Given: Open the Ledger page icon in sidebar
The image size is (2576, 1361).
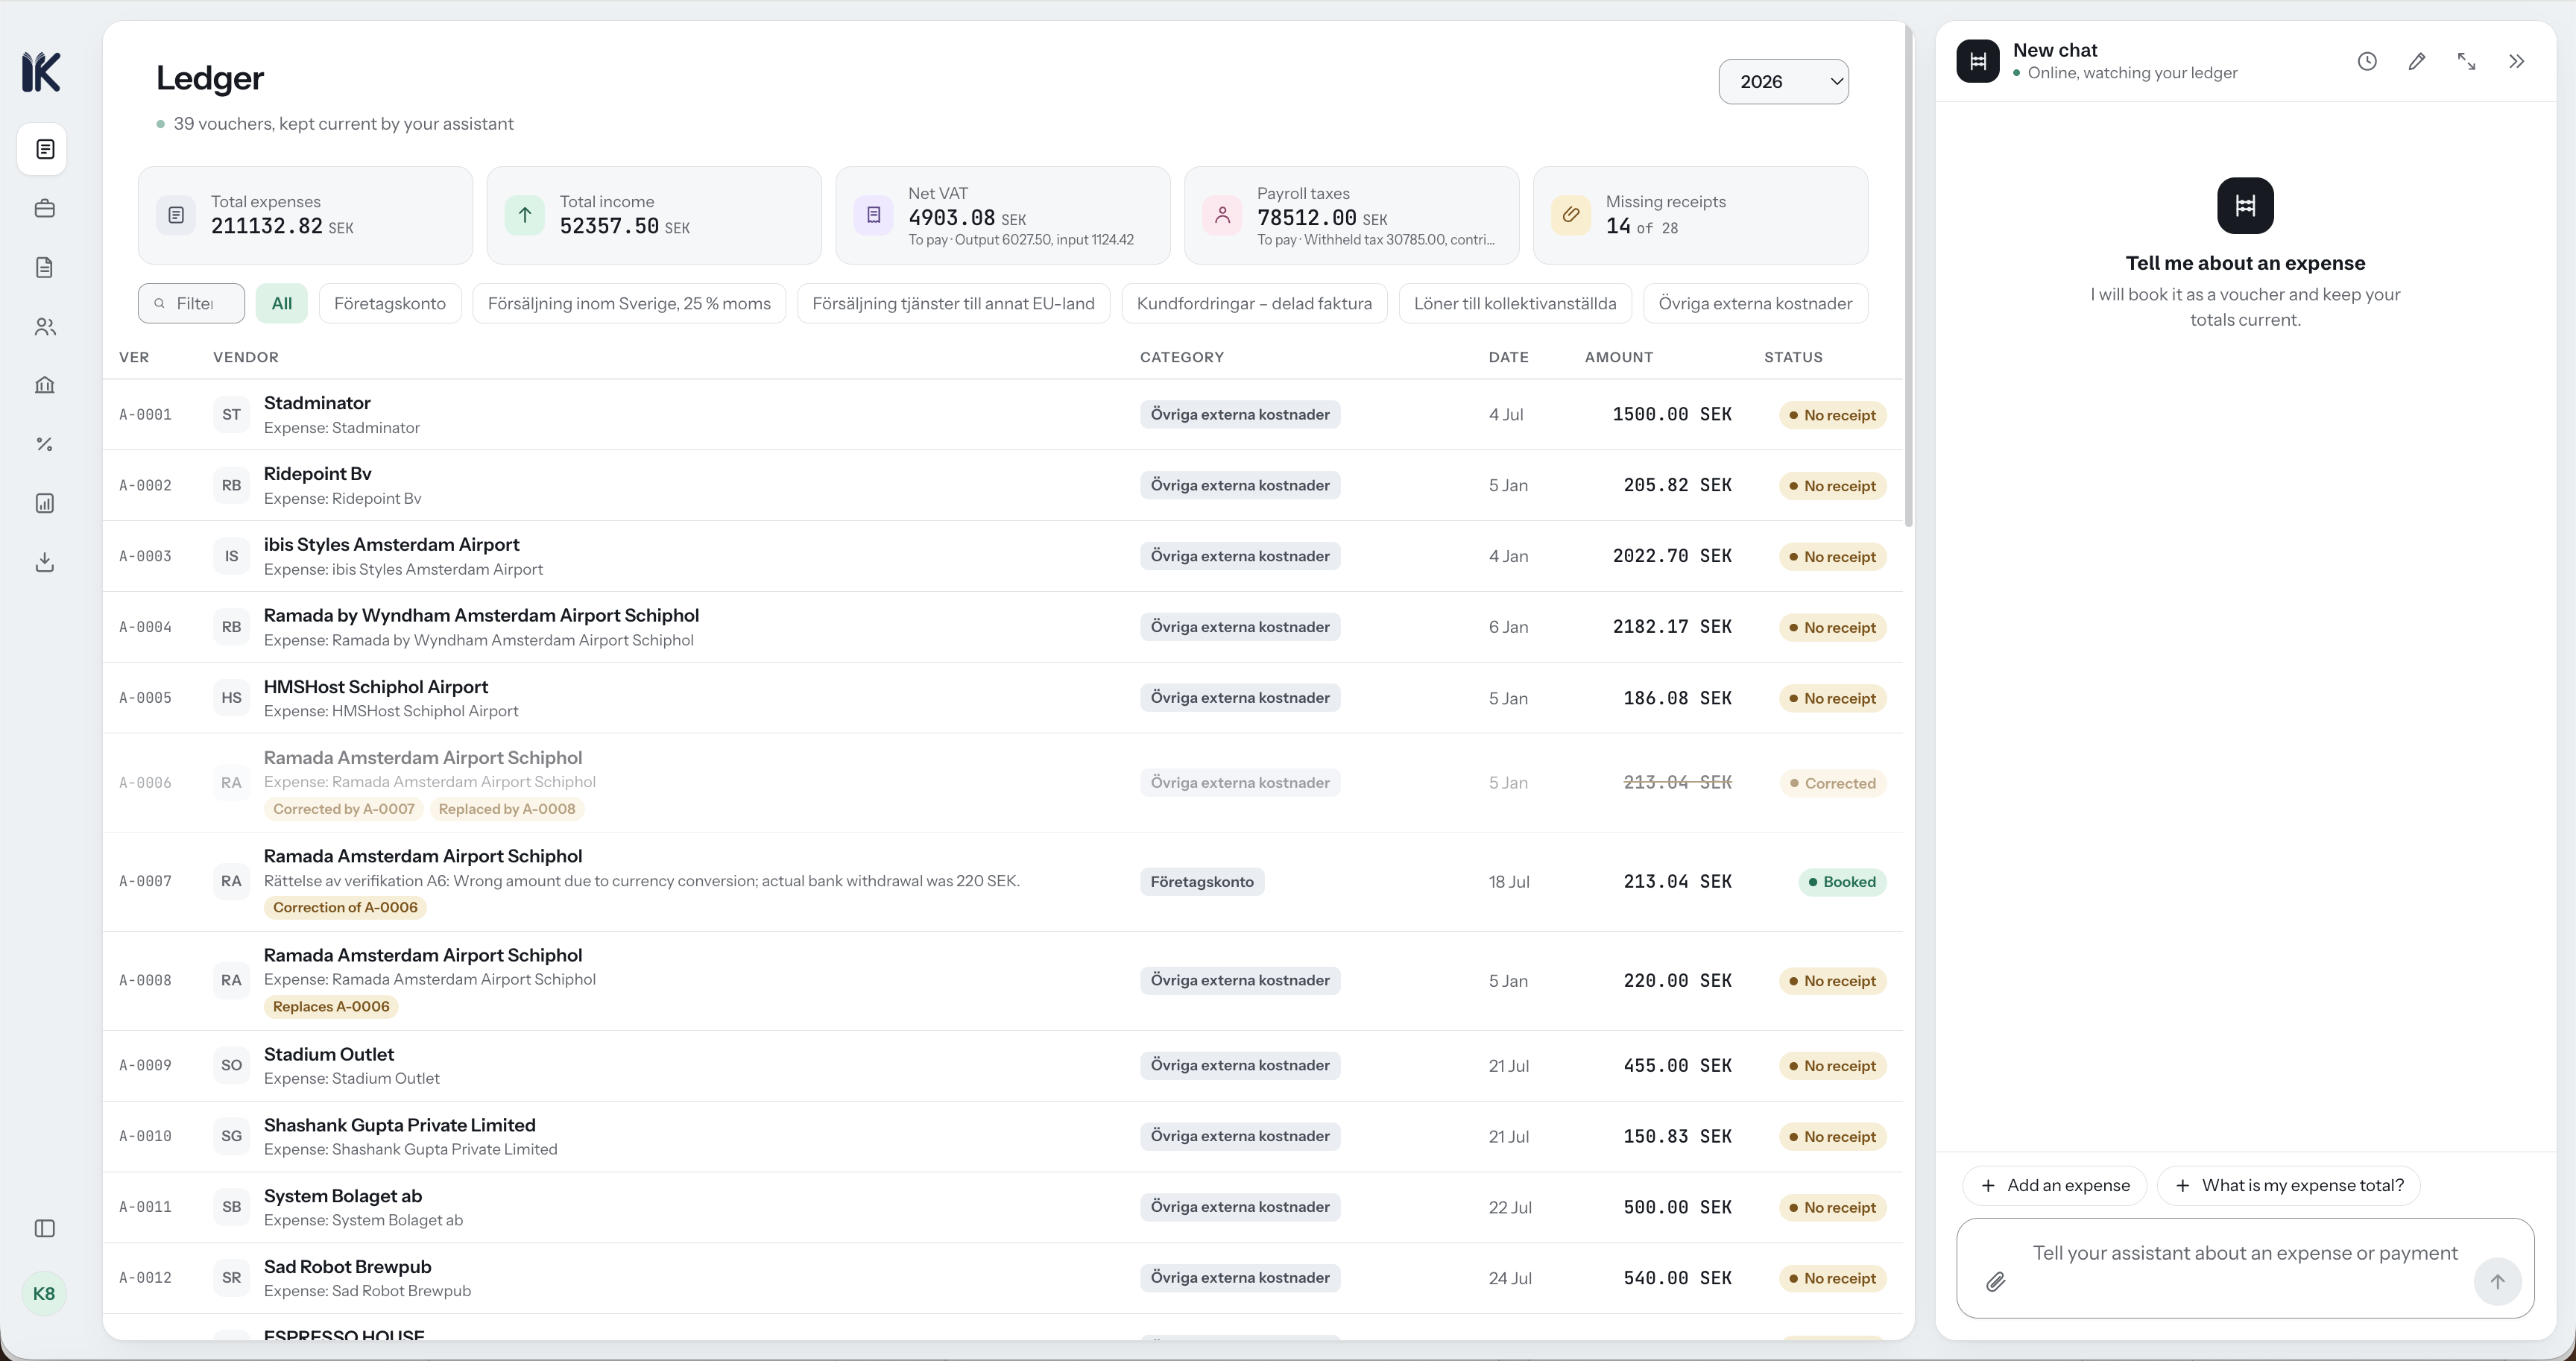Looking at the screenshot, I should coord(44,149).
